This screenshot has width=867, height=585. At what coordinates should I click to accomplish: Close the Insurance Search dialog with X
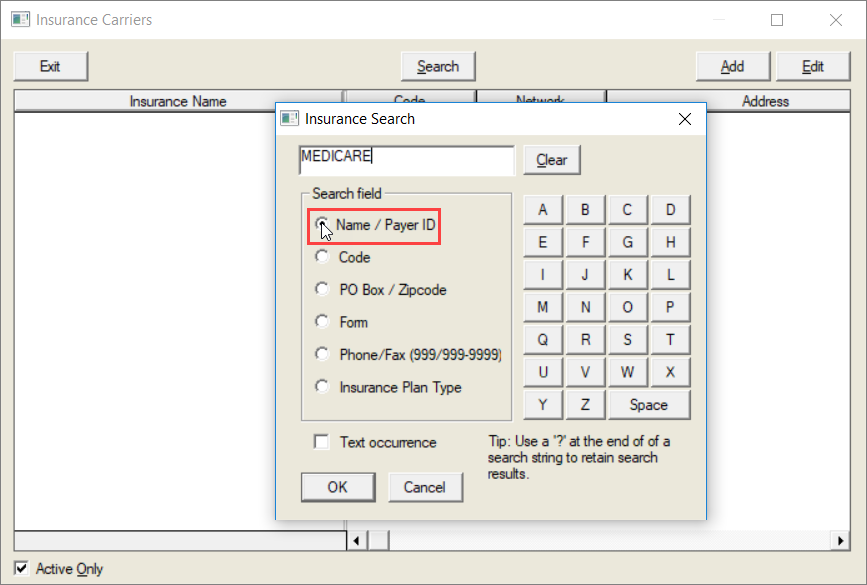pos(685,119)
